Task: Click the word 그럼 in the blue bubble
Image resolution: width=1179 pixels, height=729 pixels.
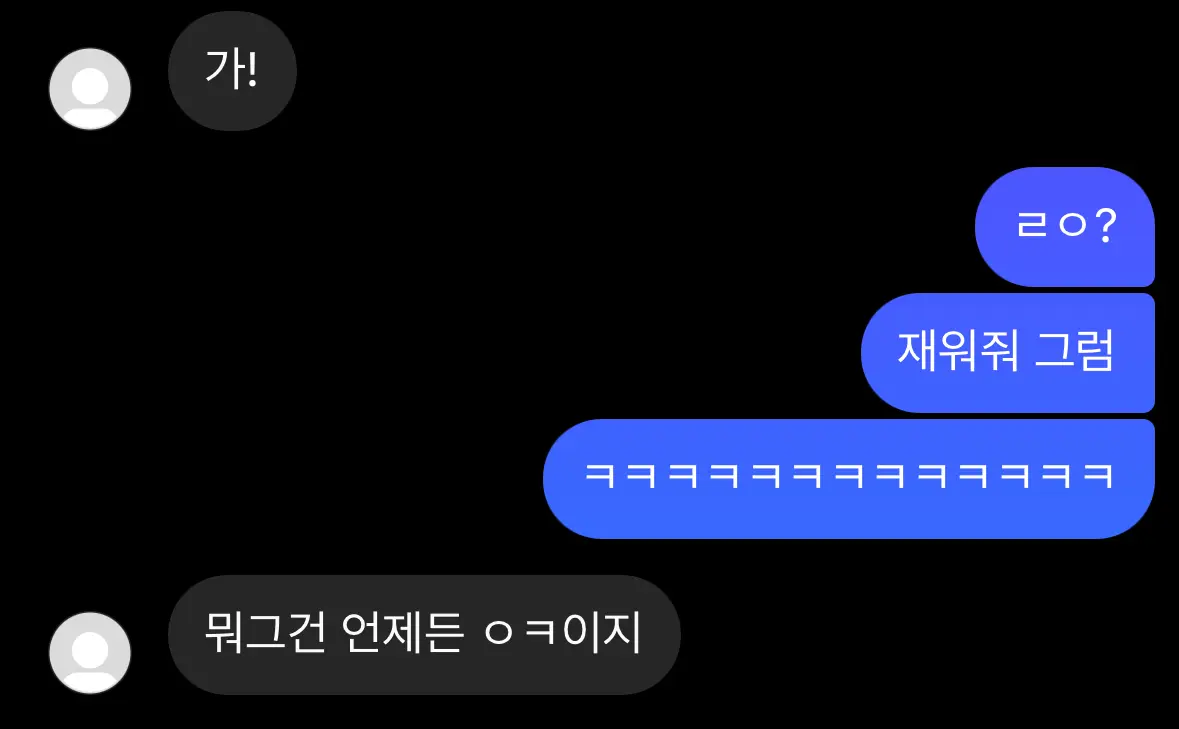Action: click(1074, 351)
